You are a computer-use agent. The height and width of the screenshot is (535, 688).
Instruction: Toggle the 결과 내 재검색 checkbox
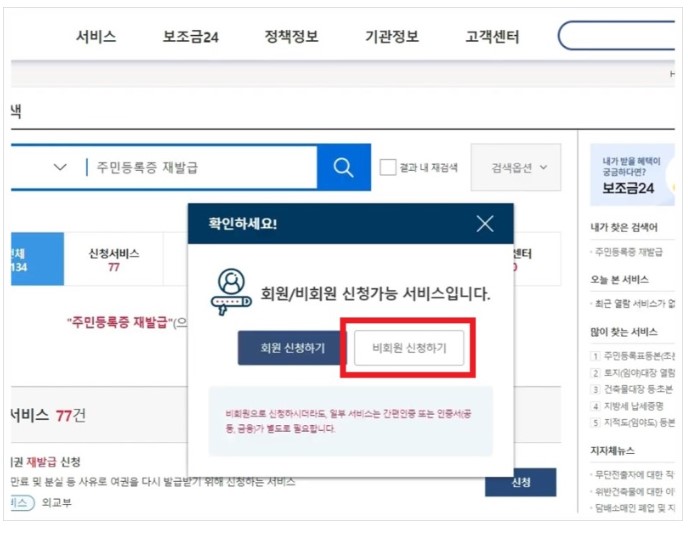pyautogui.click(x=388, y=167)
